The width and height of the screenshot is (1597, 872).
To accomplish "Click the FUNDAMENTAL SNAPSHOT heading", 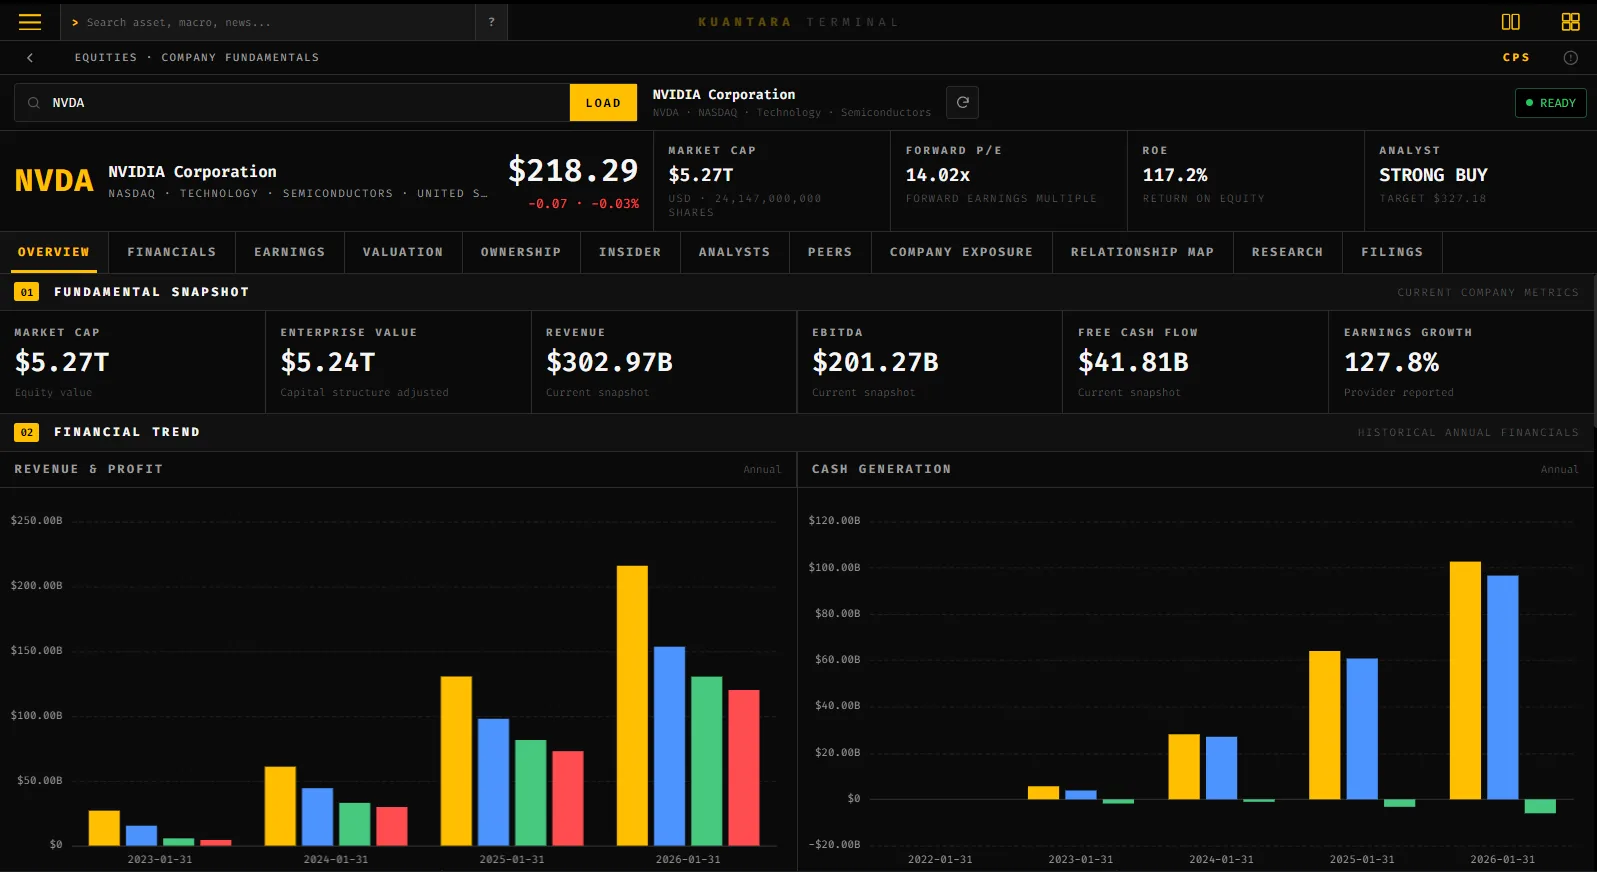I will 151,292.
